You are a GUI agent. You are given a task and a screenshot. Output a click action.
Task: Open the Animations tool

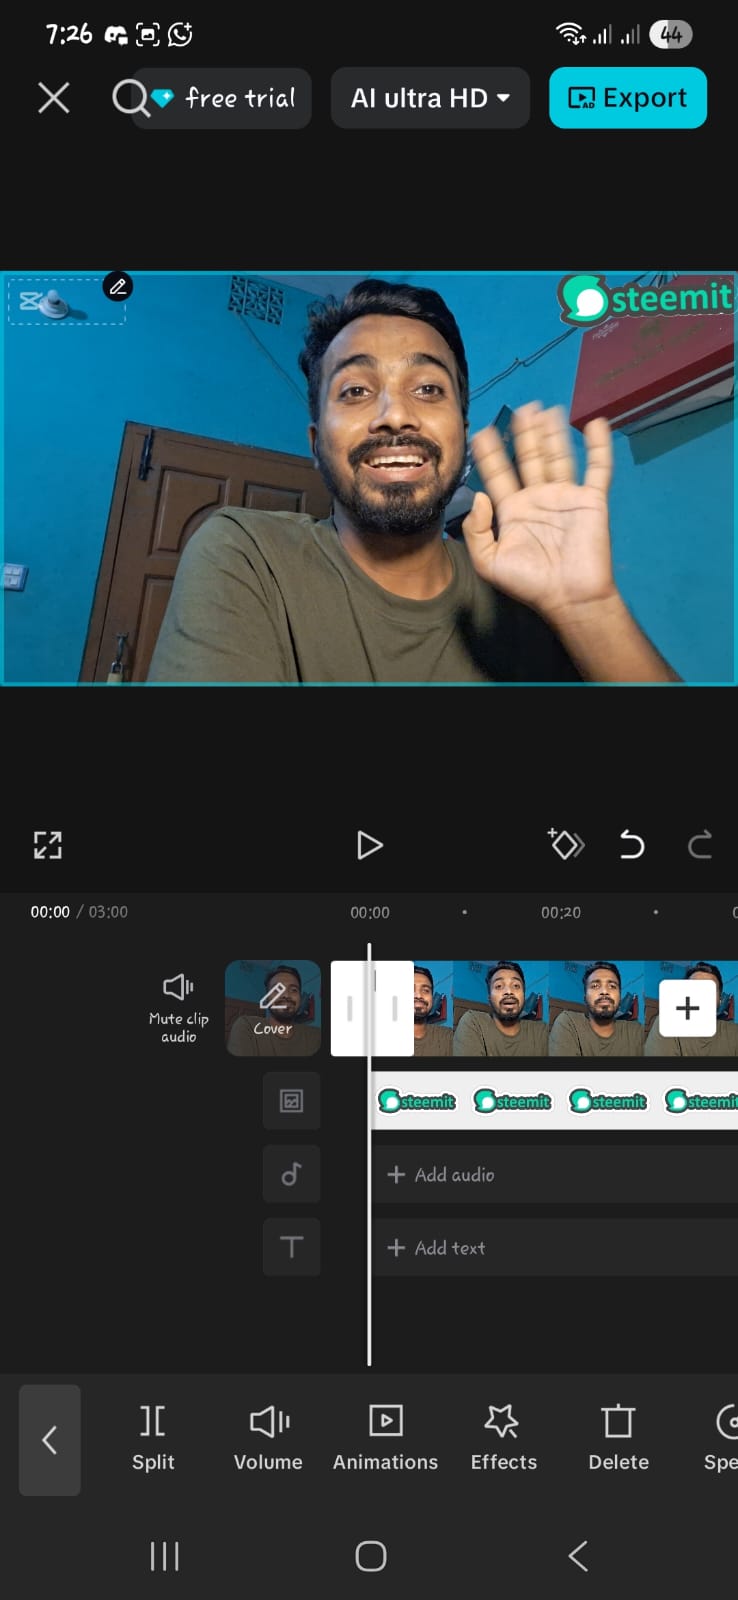point(385,1438)
